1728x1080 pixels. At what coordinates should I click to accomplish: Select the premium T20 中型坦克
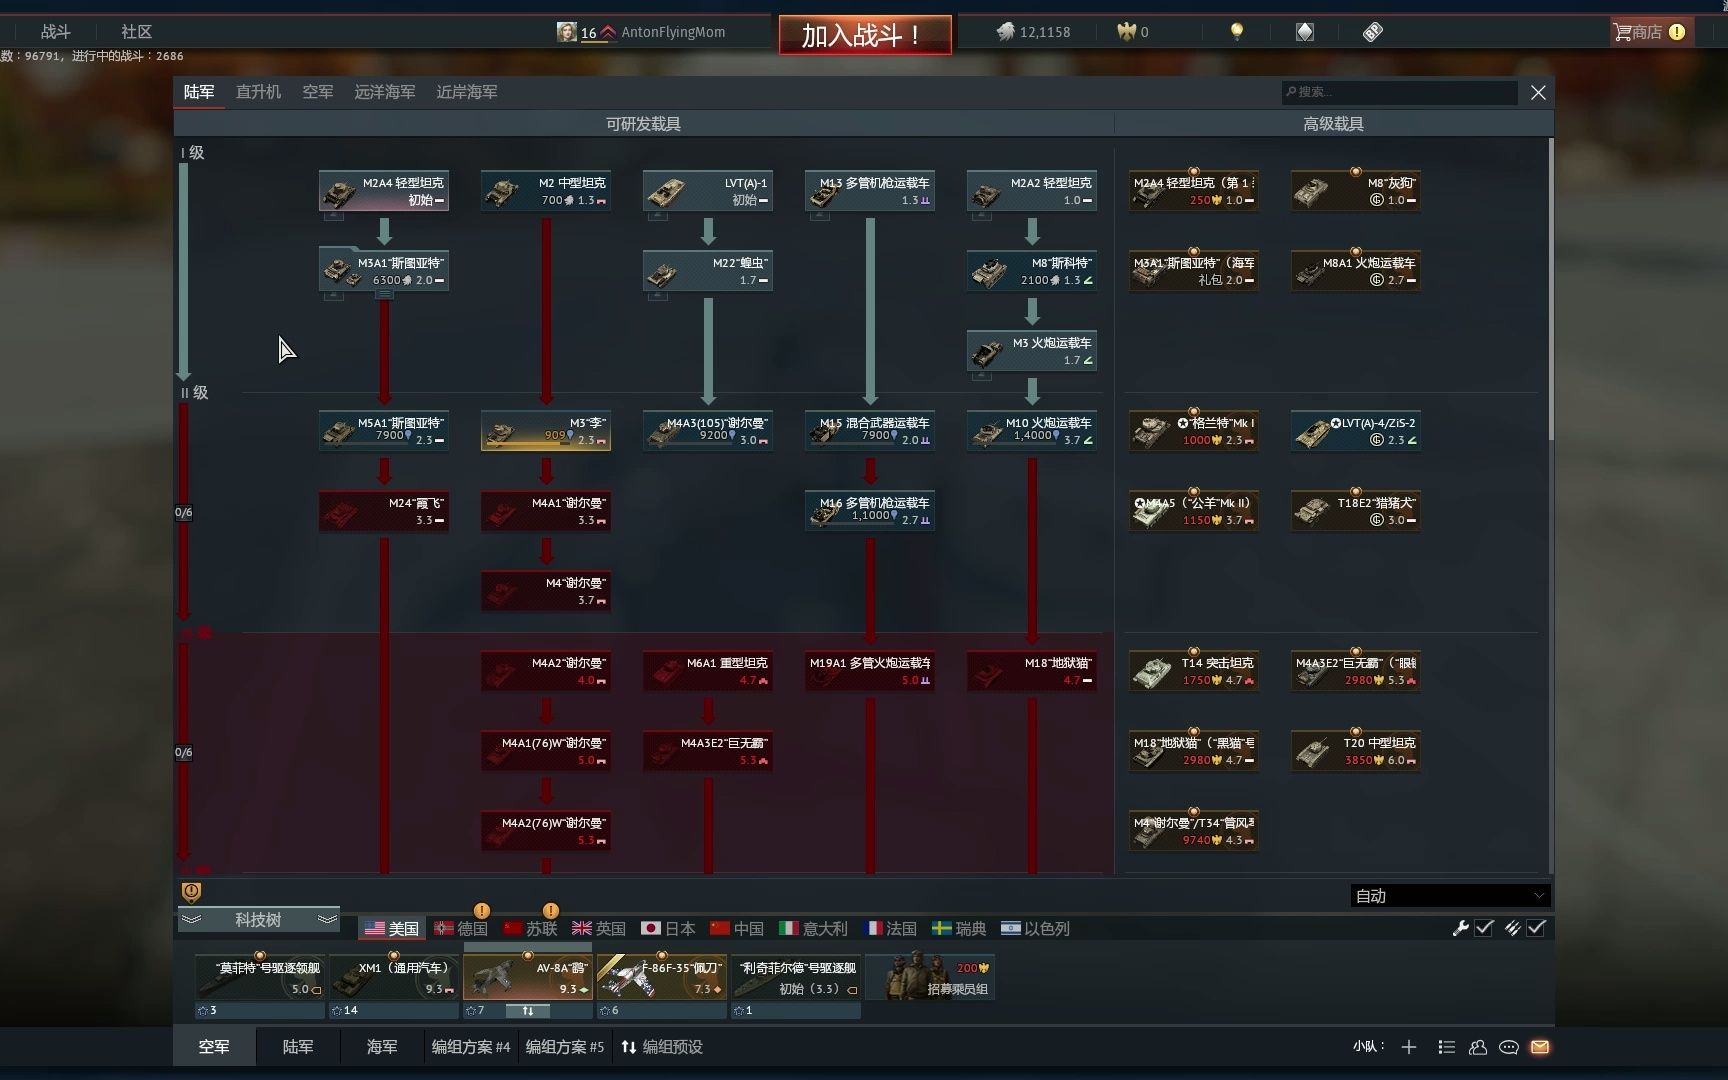coord(1356,751)
